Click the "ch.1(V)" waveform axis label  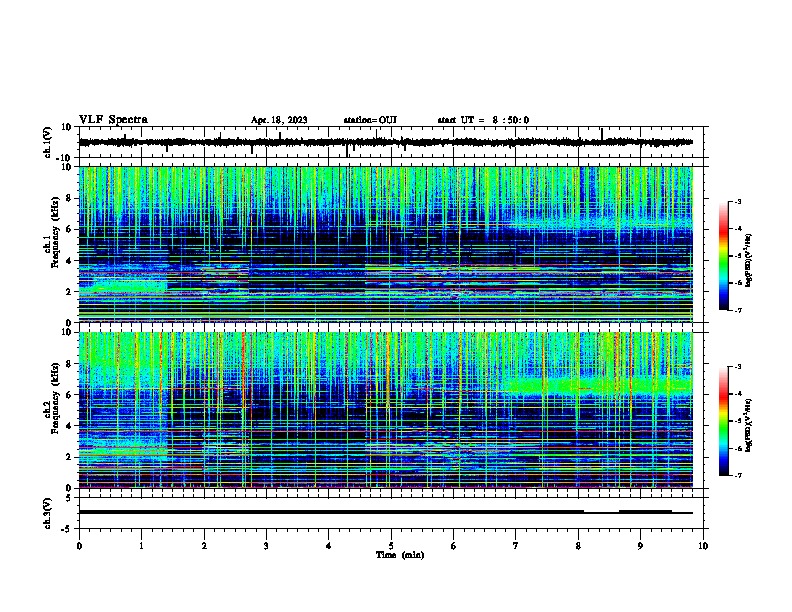click(48, 142)
